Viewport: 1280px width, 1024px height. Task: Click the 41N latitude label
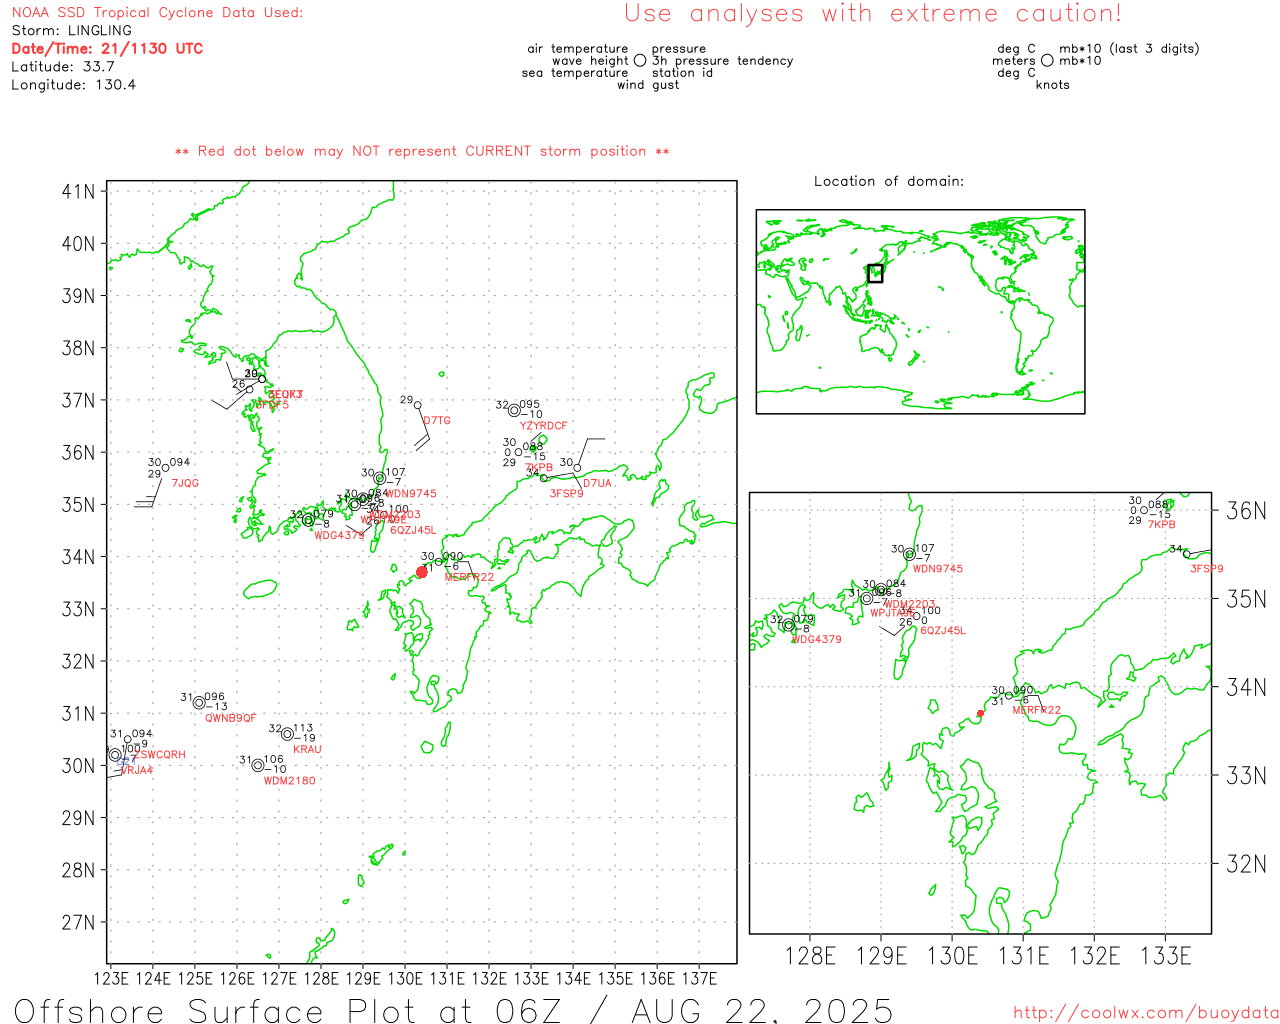(78, 191)
